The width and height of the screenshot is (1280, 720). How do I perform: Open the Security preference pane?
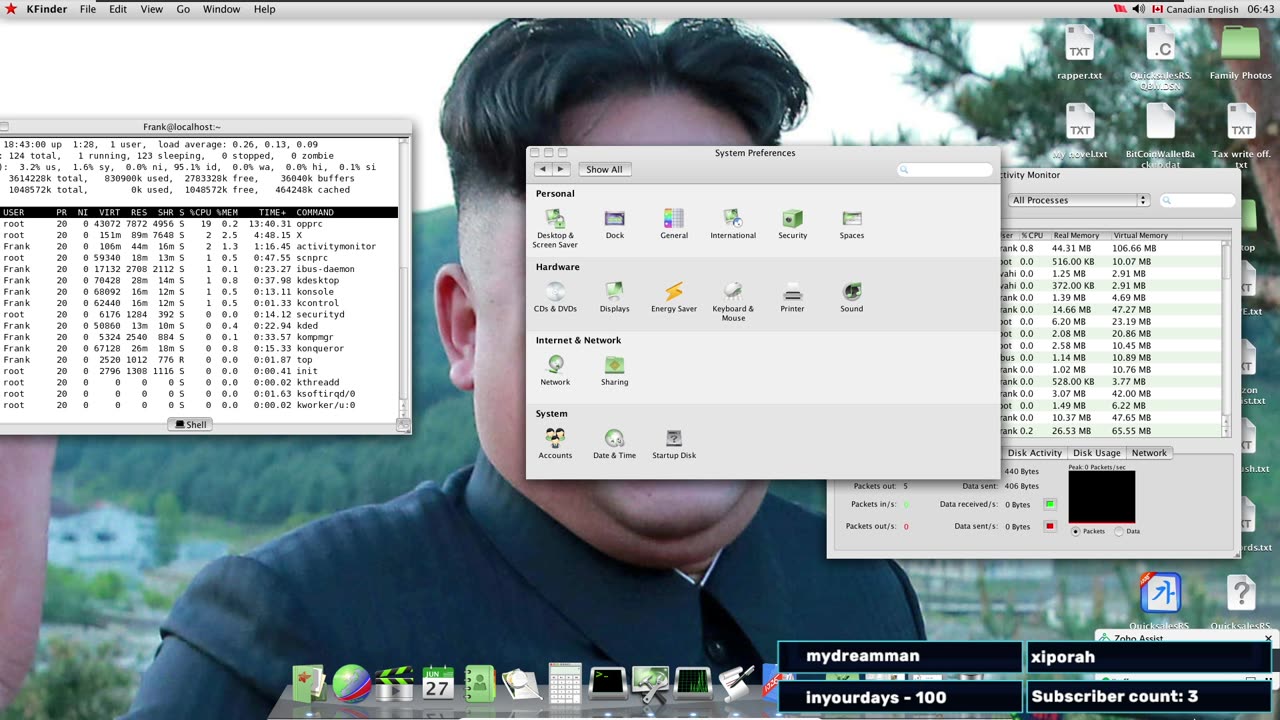coord(792,224)
